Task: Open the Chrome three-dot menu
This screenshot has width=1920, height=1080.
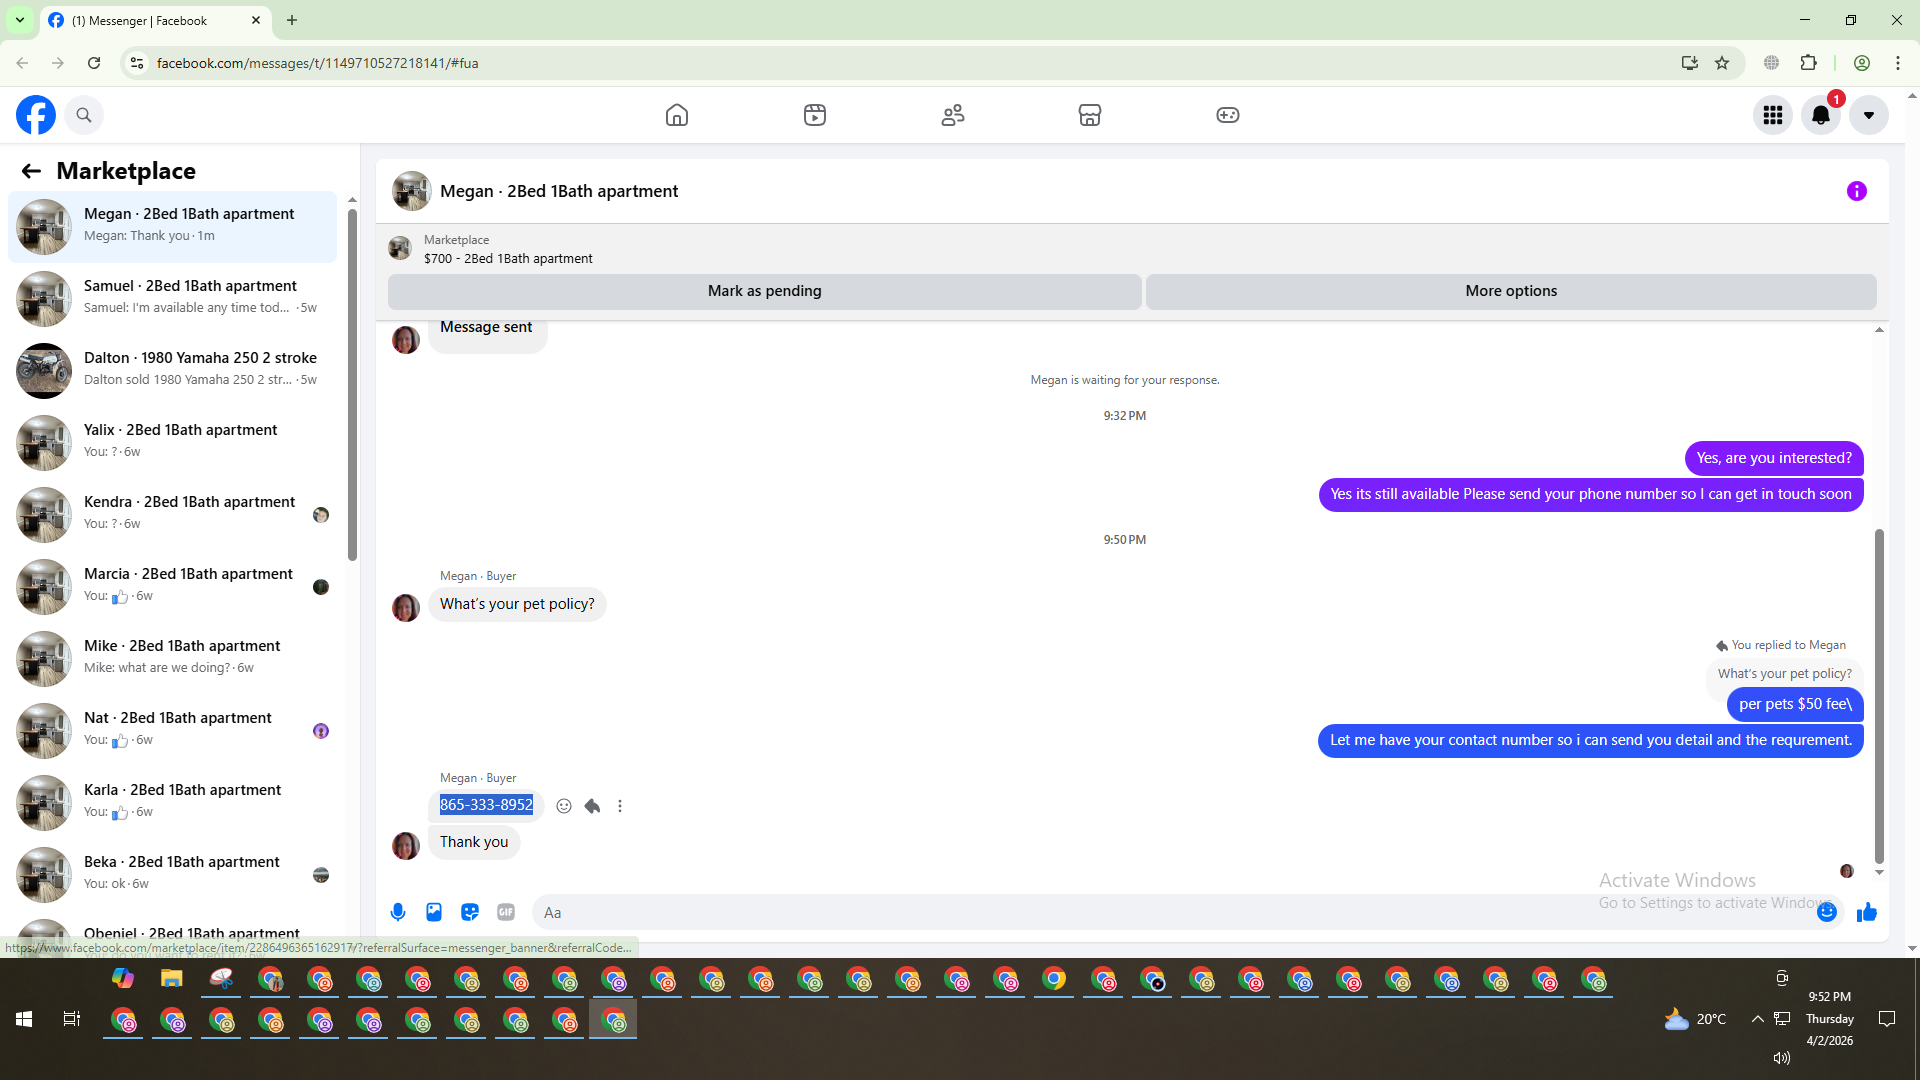Action: click(1898, 63)
